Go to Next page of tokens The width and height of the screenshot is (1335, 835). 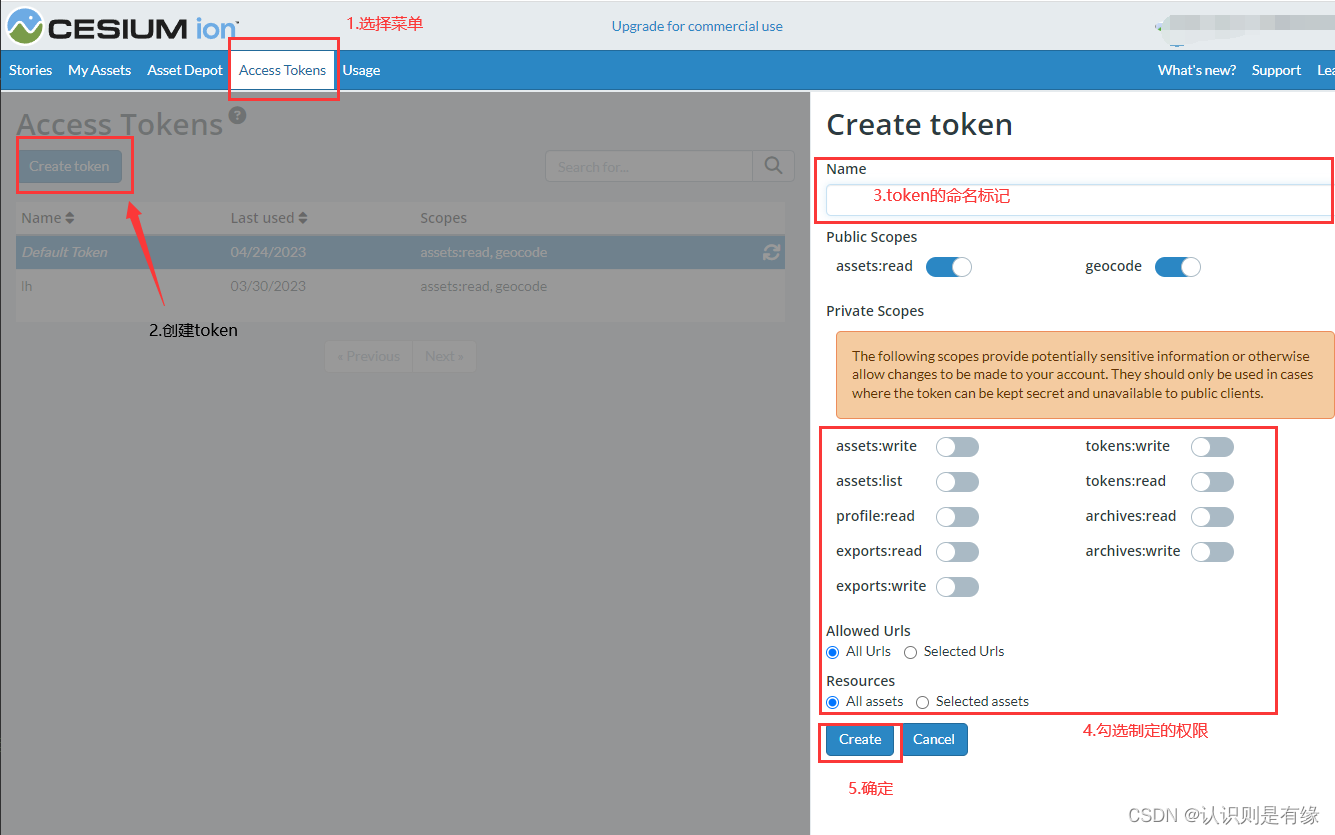pyautogui.click(x=444, y=356)
